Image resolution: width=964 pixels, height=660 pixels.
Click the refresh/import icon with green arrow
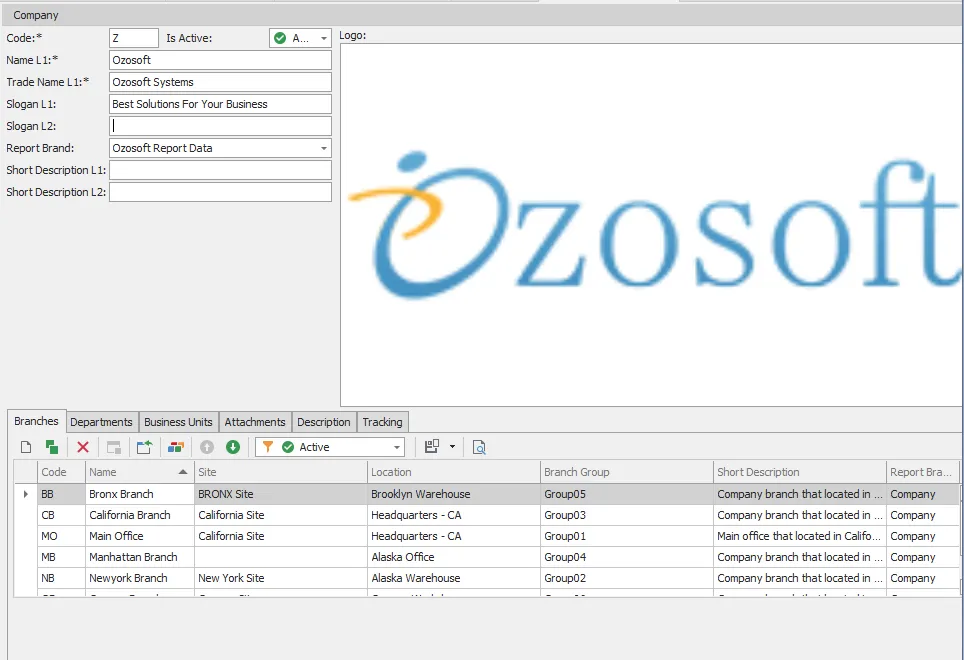pos(143,447)
